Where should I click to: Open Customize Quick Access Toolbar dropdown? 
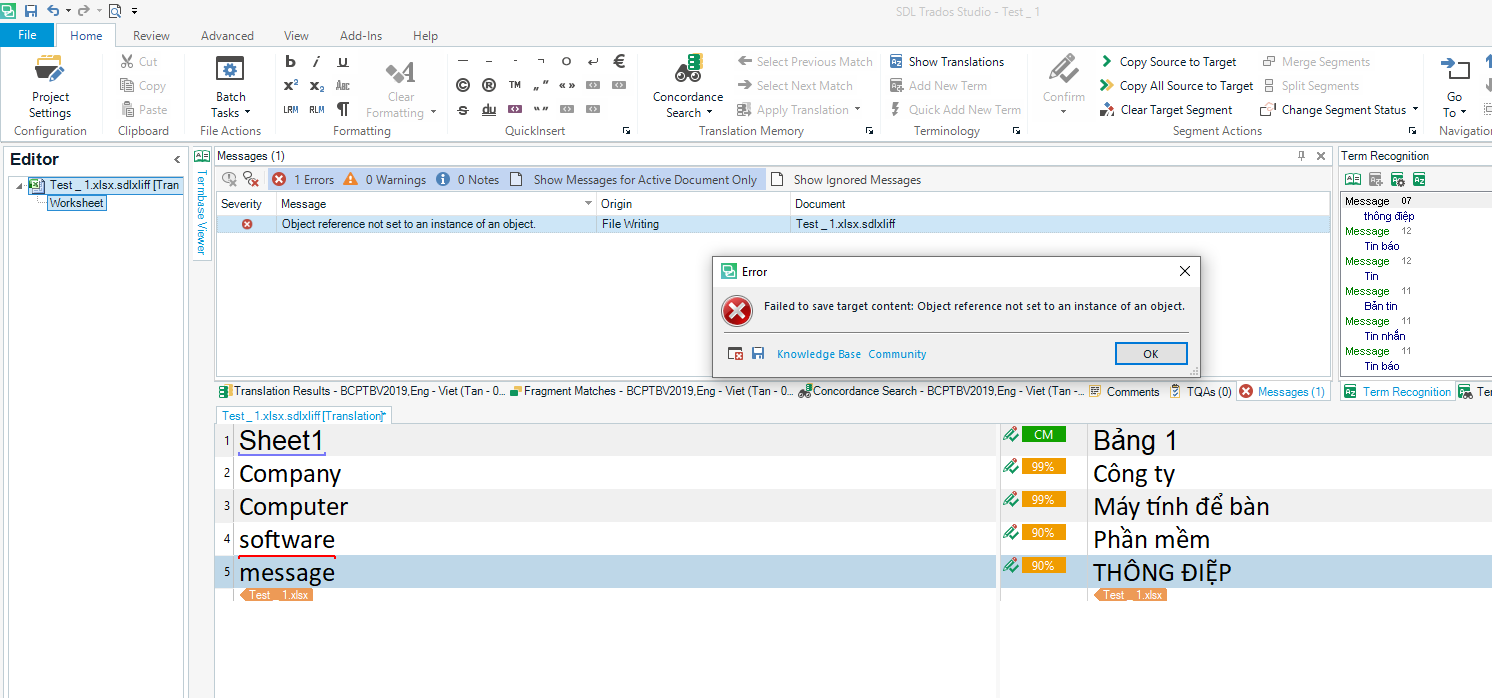click(134, 10)
